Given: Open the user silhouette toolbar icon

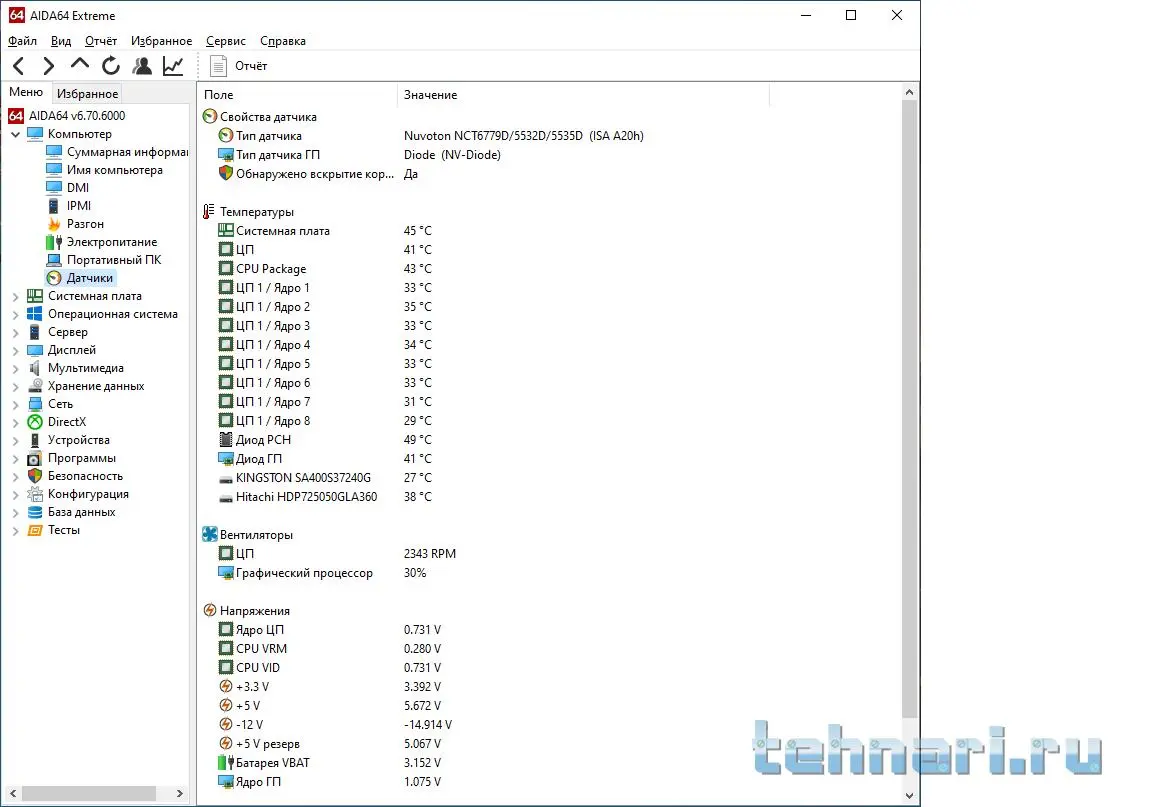Looking at the screenshot, I should click(x=142, y=66).
